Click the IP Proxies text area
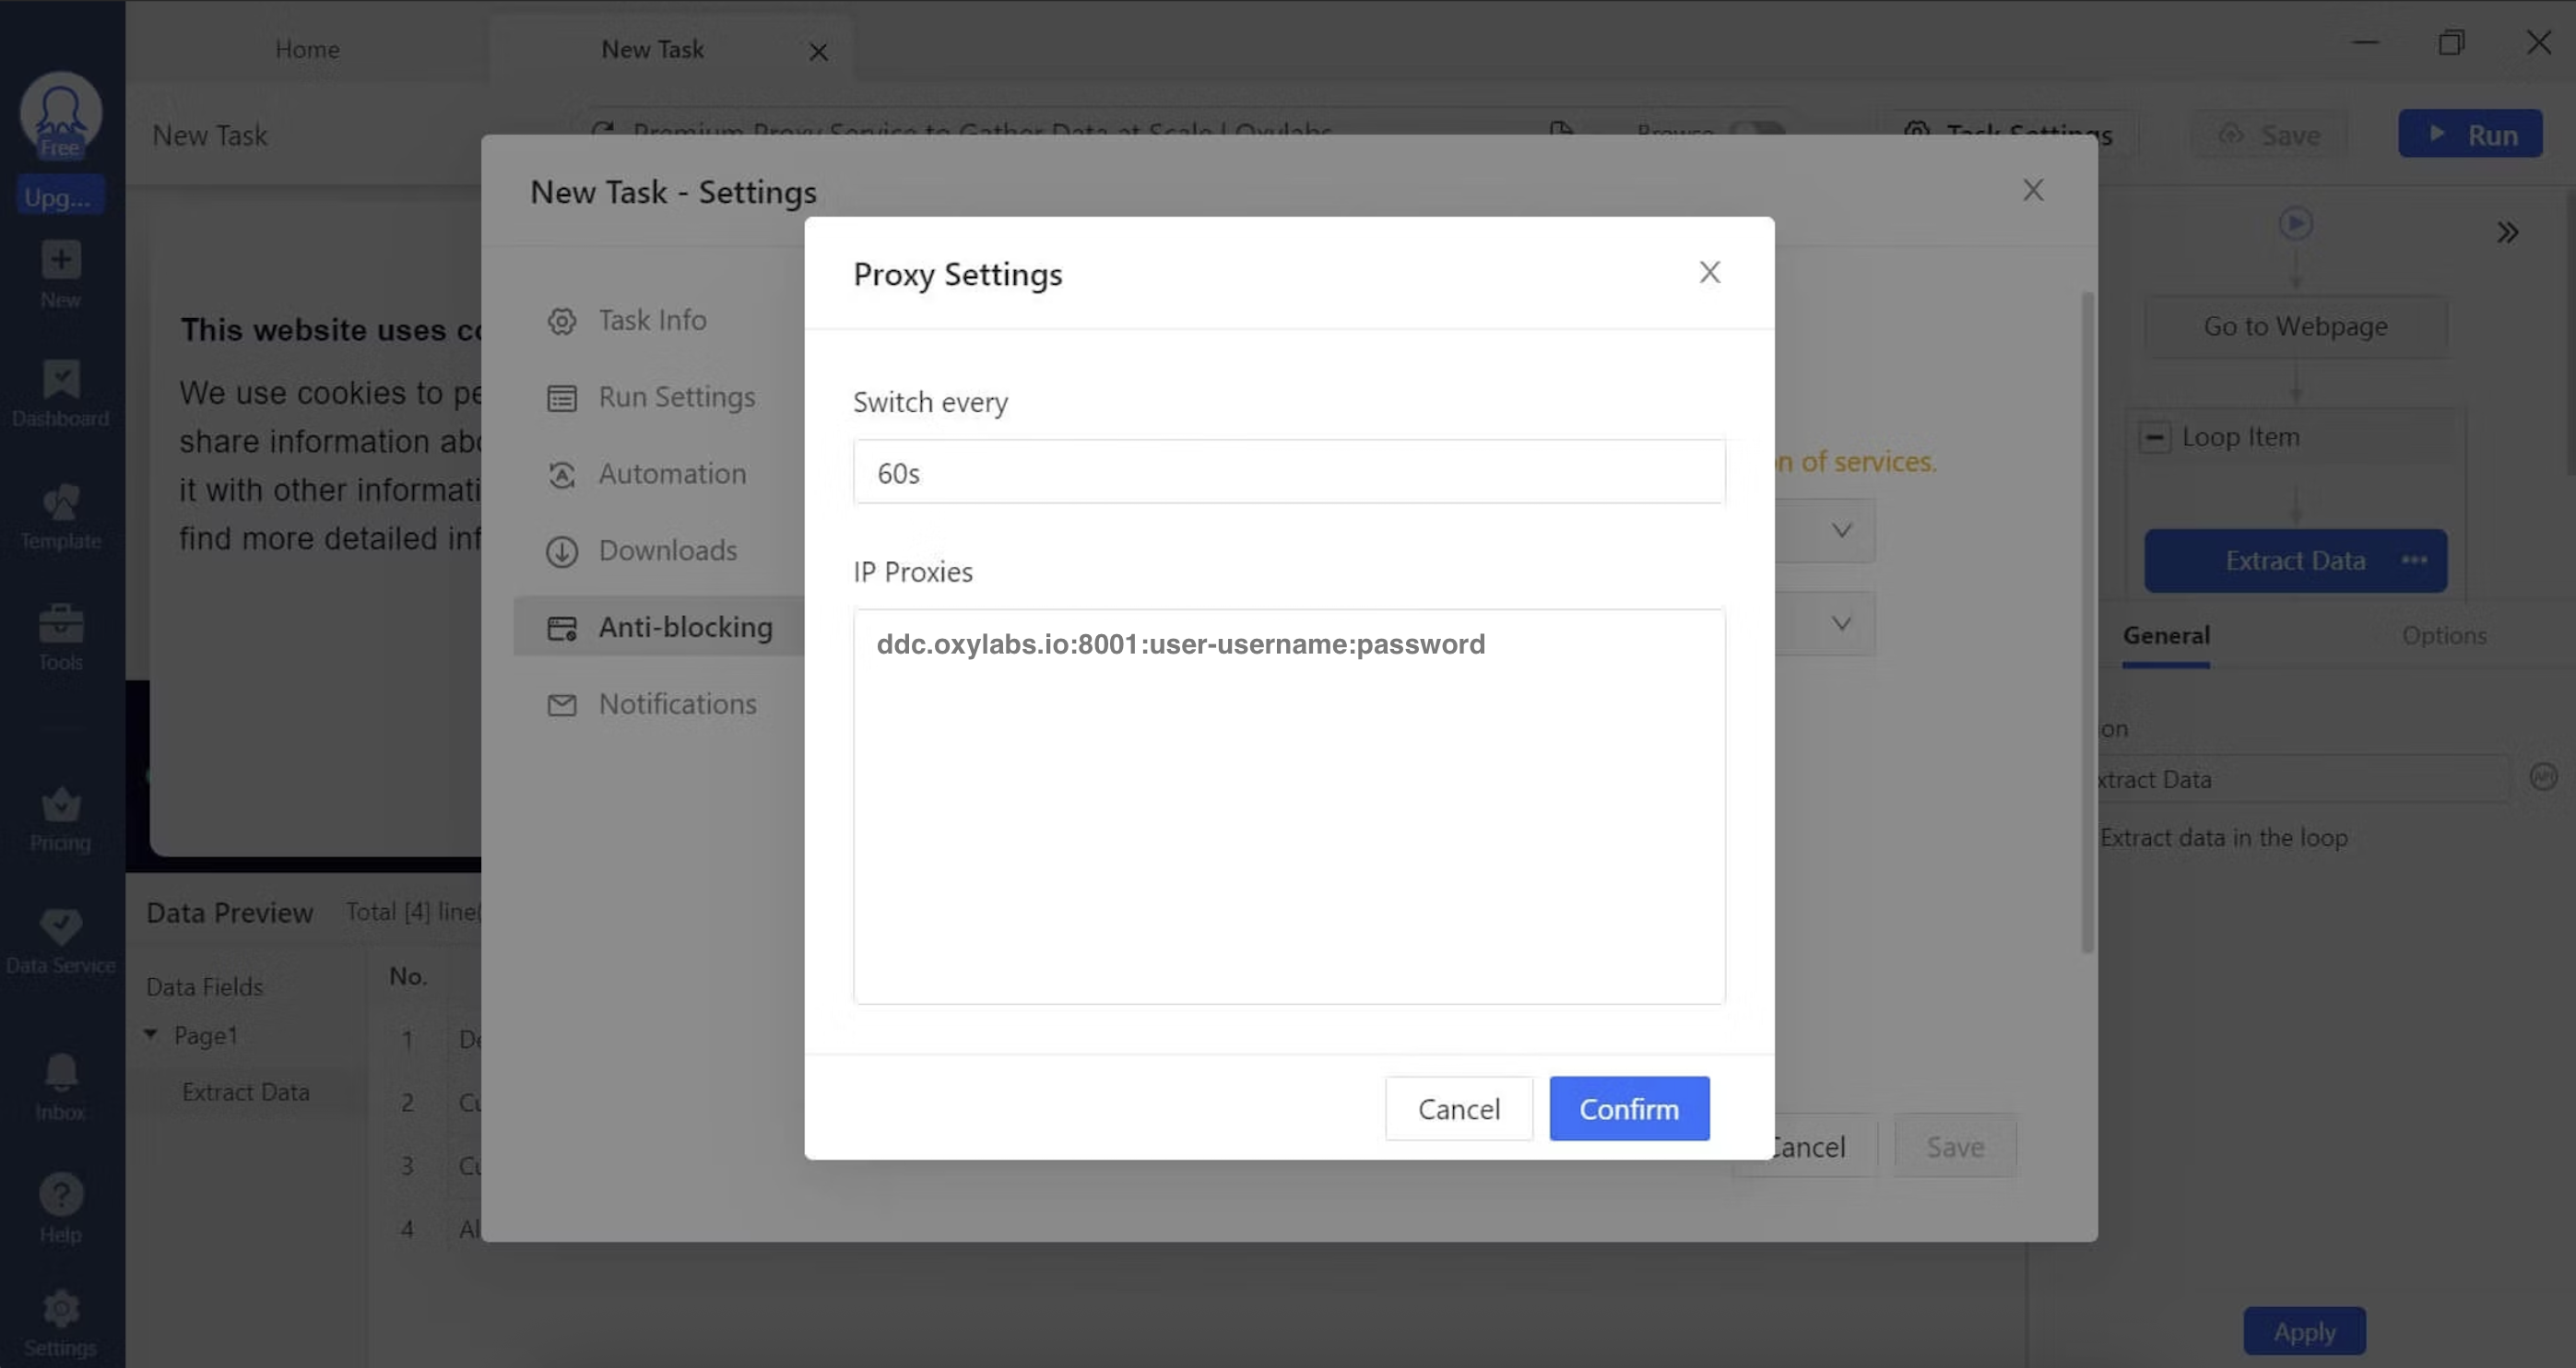This screenshot has height=1368, width=2576. click(x=1288, y=805)
